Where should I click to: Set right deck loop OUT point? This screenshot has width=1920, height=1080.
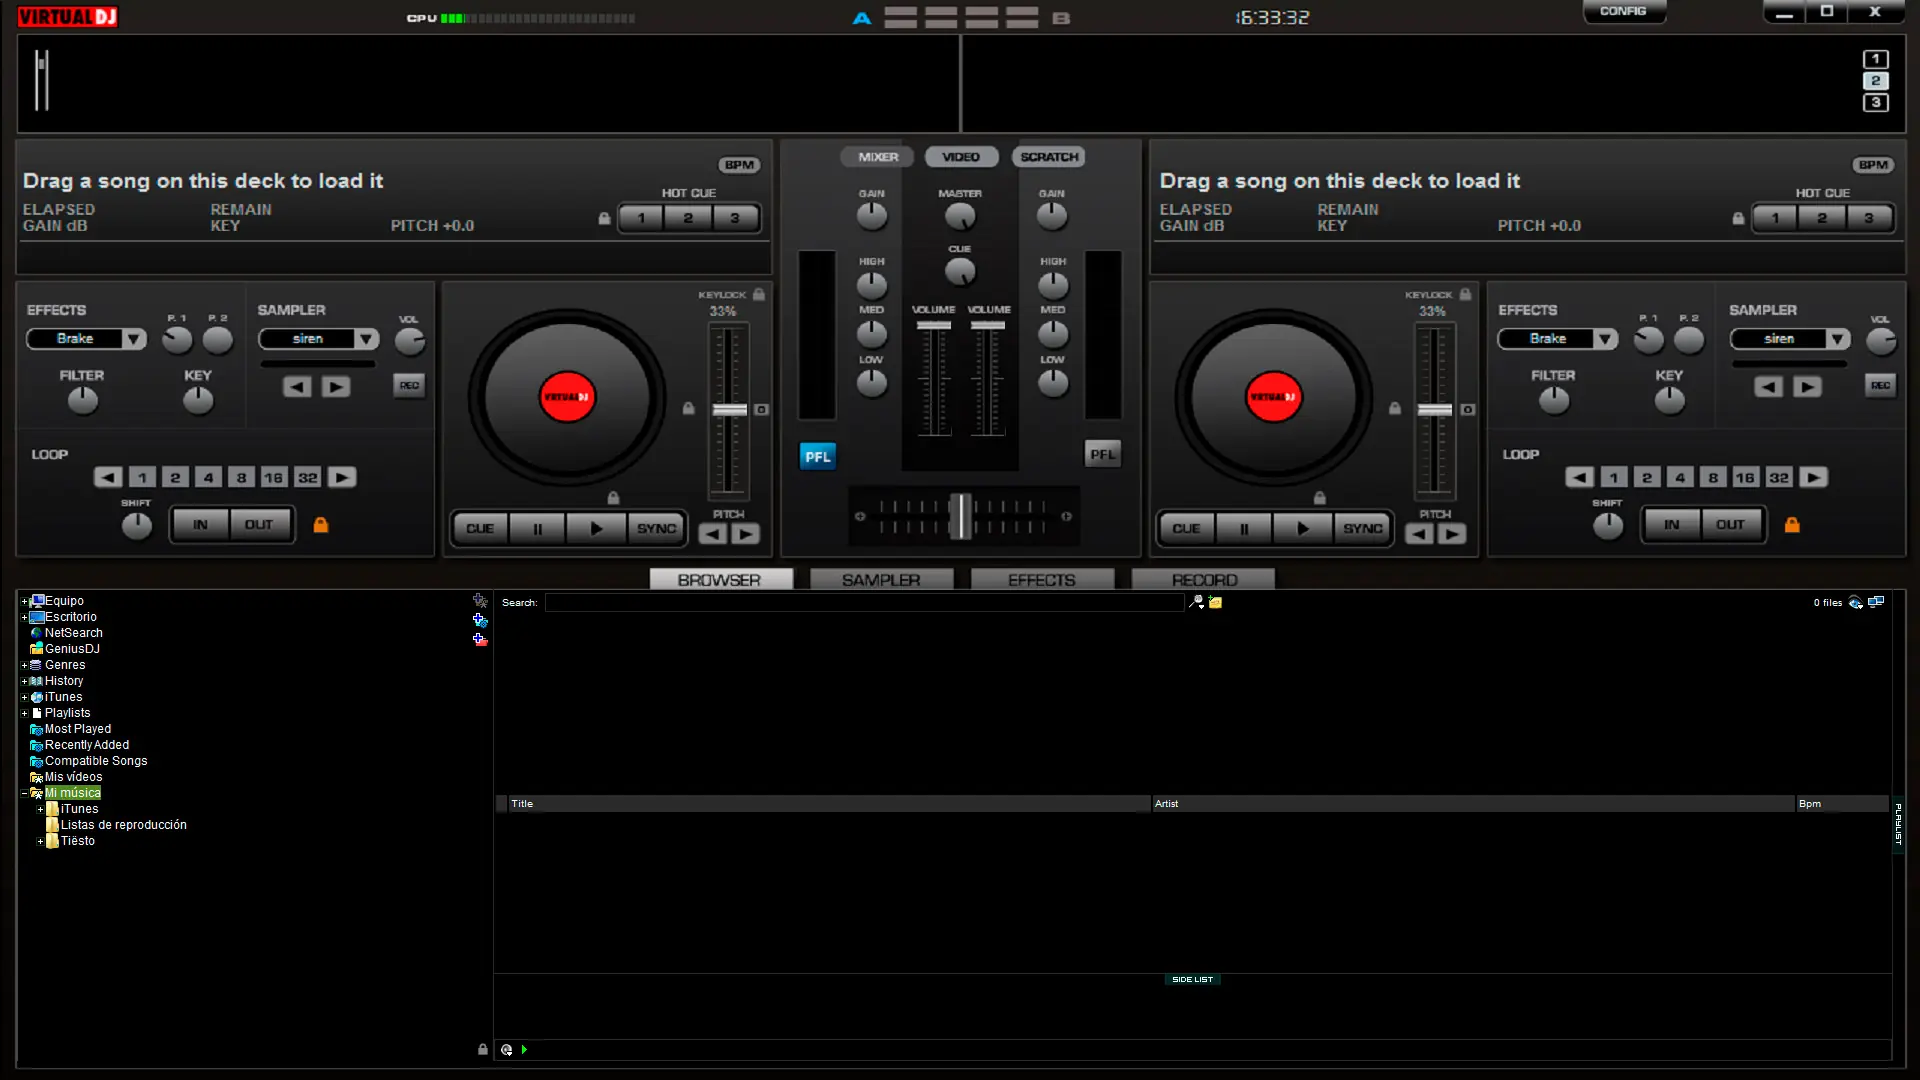coord(1730,524)
